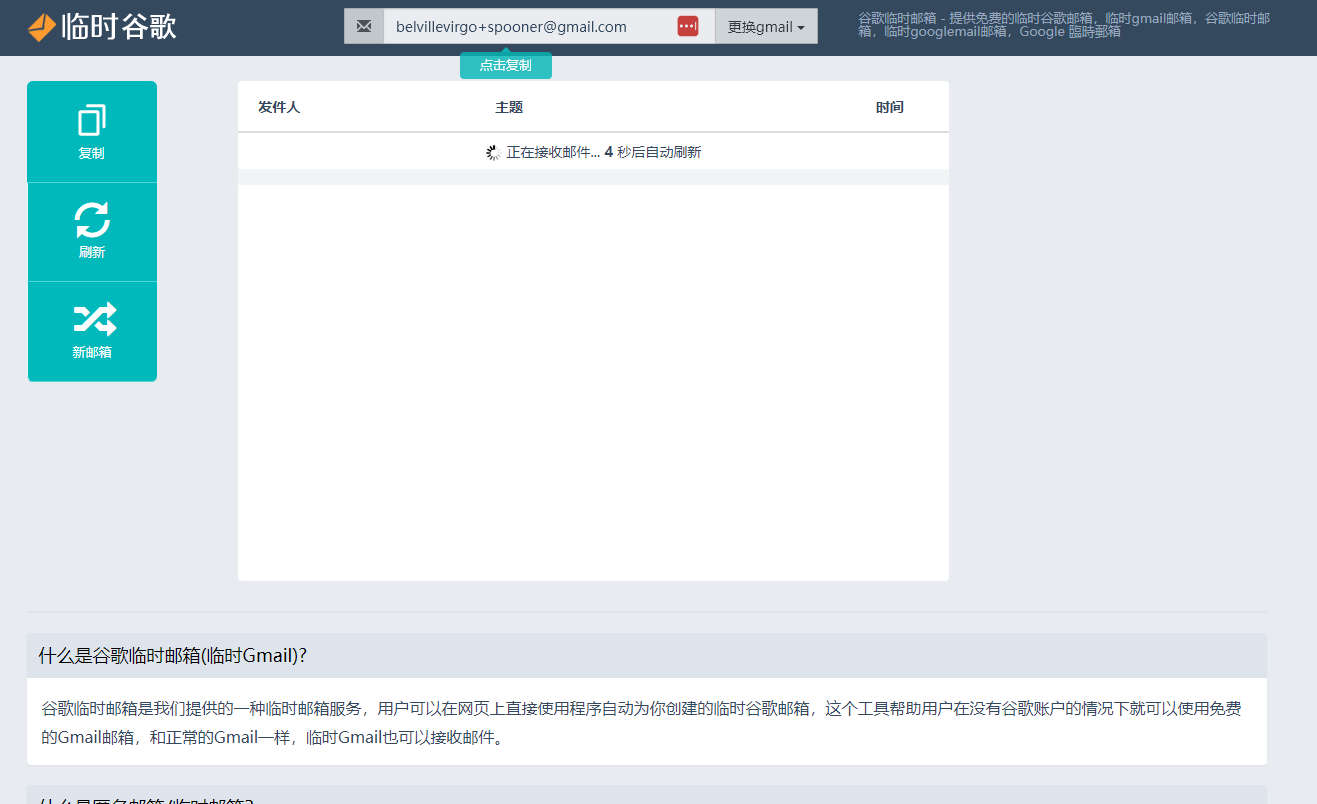Click the 时间 column header
The height and width of the screenshot is (804, 1317).
[x=890, y=107]
